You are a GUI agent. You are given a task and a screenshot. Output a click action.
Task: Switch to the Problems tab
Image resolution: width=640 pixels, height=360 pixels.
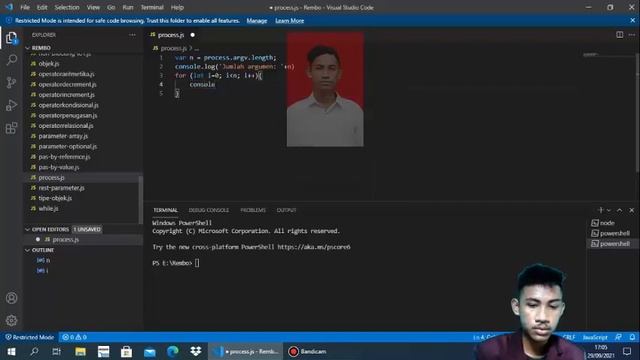pos(253,210)
